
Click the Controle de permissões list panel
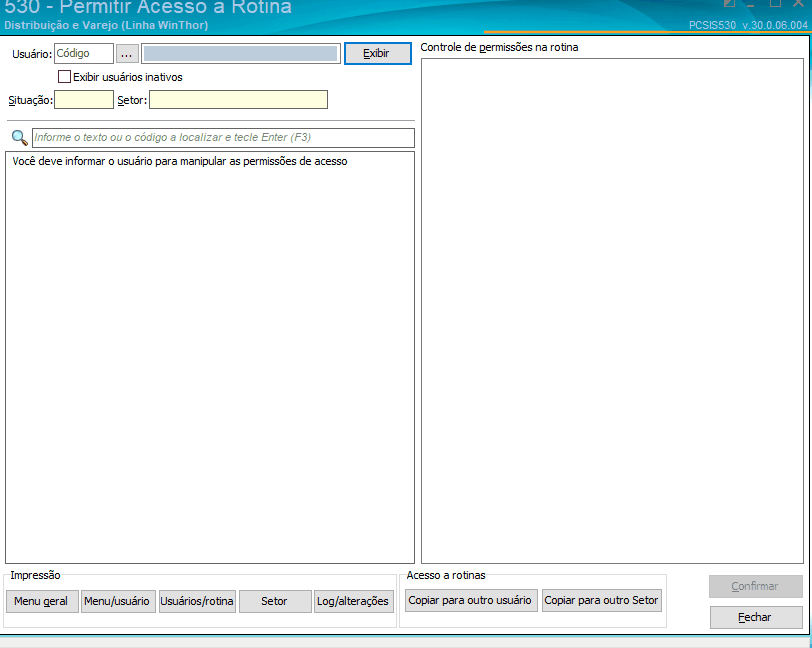tap(612, 311)
